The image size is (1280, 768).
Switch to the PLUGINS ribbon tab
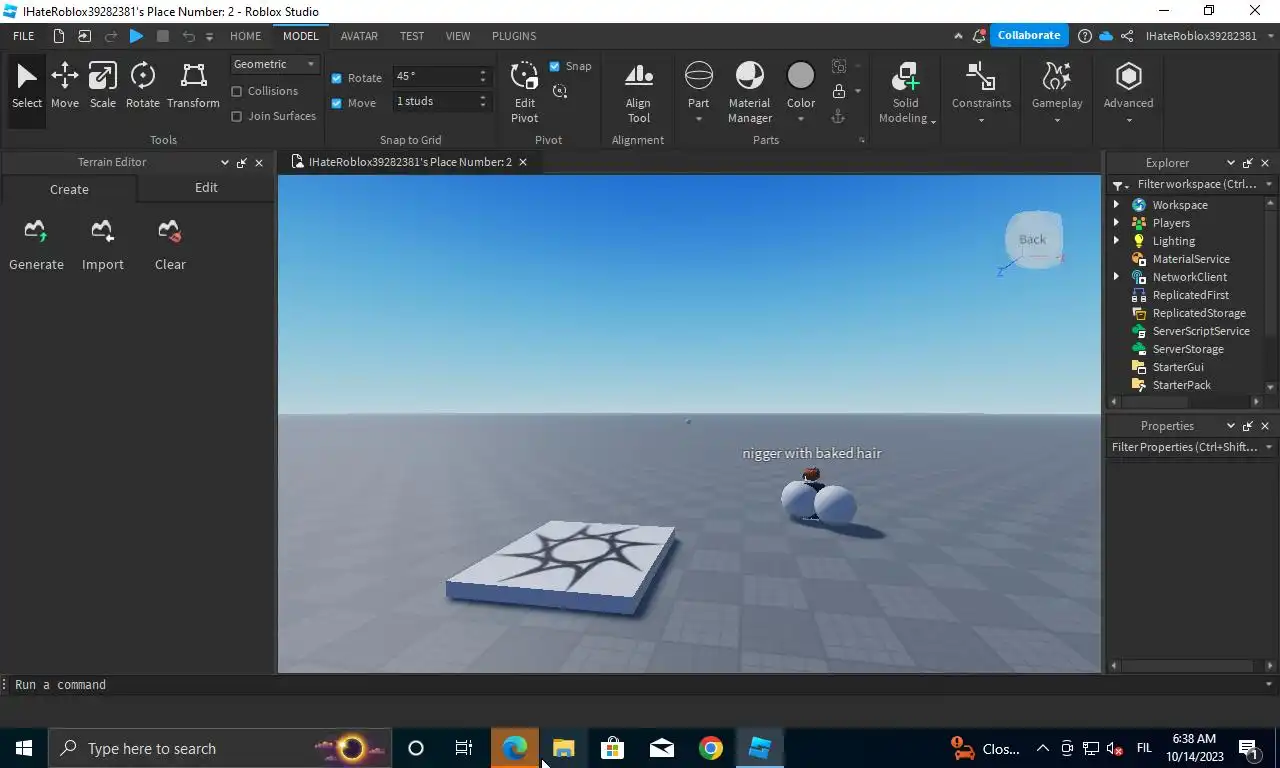[x=514, y=36]
